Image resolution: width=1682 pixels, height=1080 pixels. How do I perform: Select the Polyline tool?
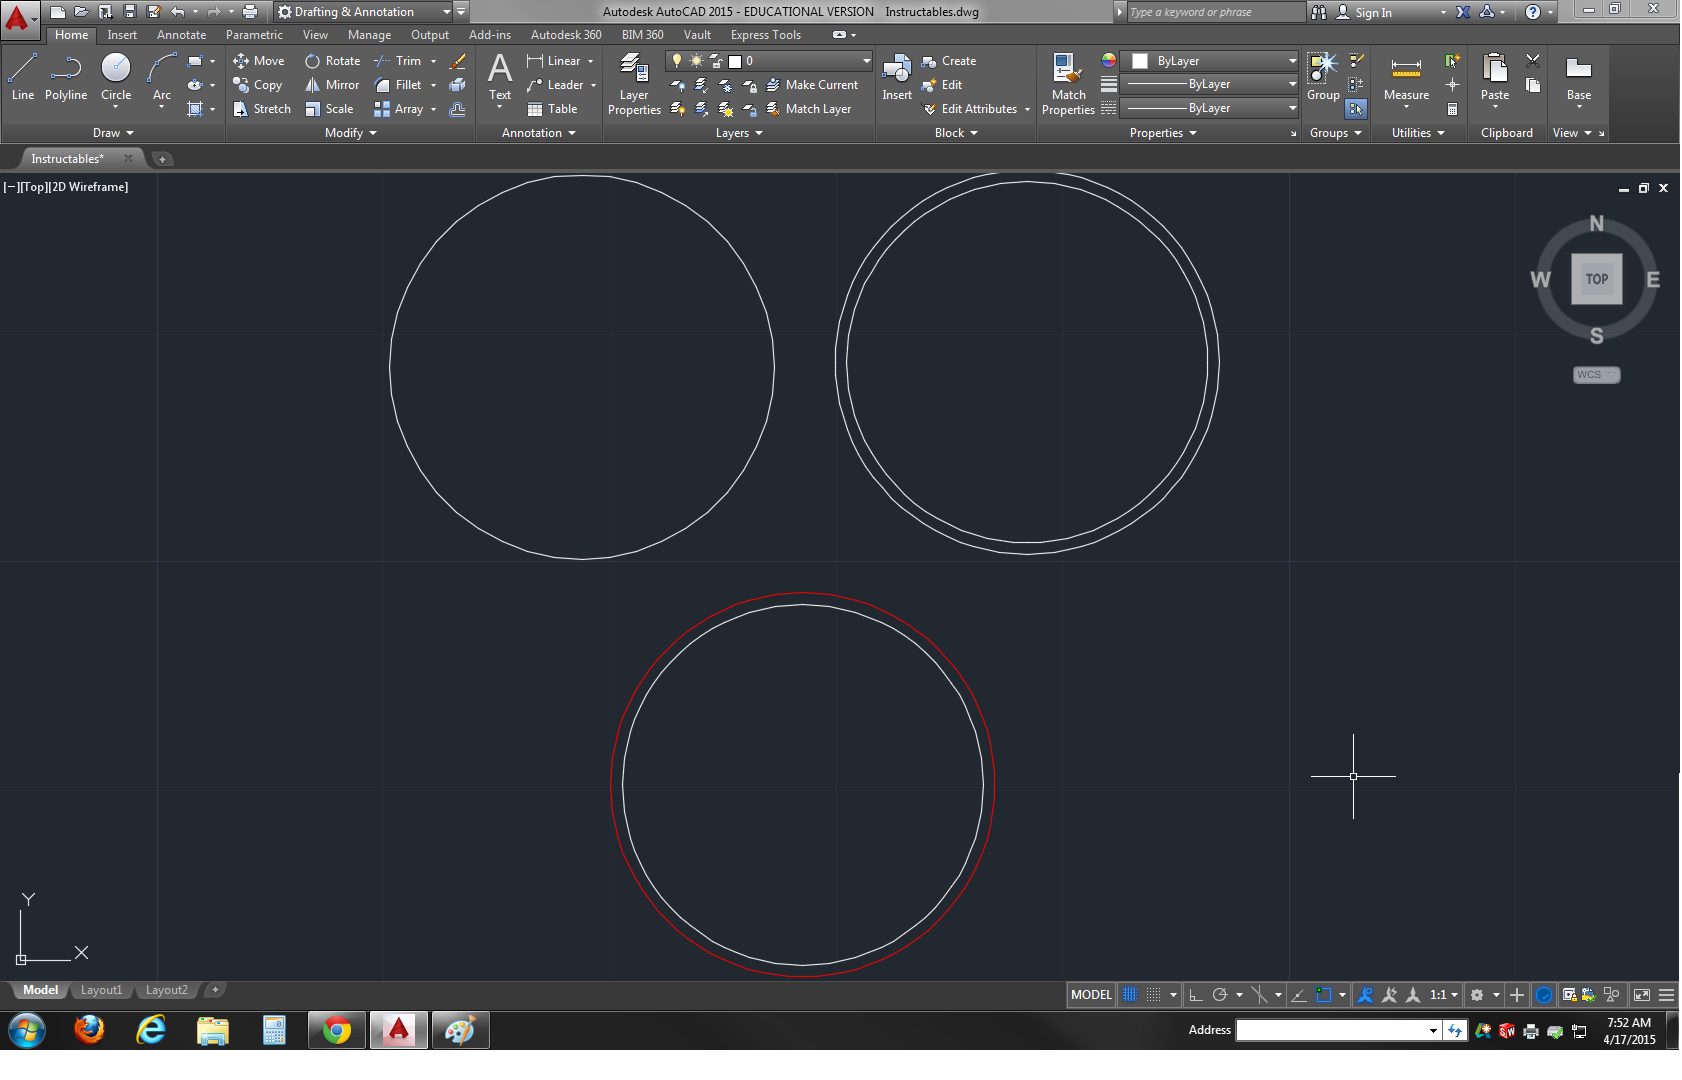coord(66,77)
